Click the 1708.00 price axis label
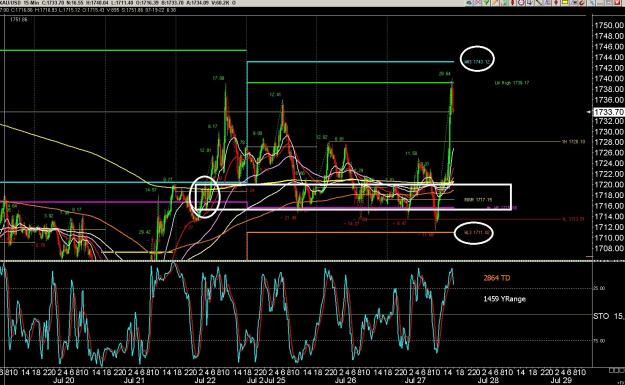 click(609, 248)
